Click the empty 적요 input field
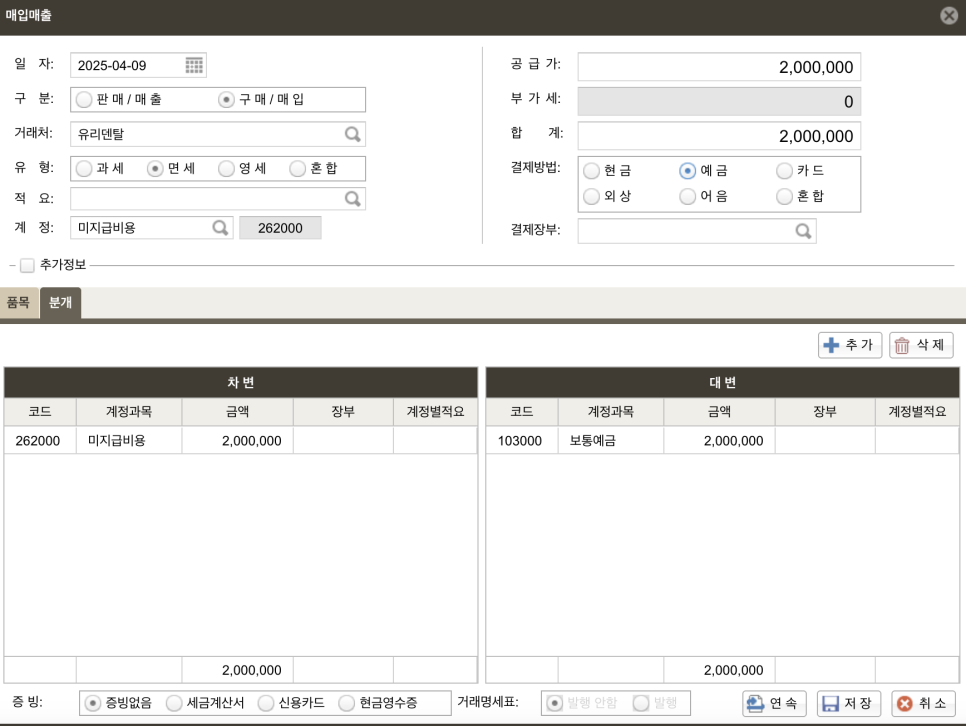The height and width of the screenshot is (726, 966). [218, 198]
